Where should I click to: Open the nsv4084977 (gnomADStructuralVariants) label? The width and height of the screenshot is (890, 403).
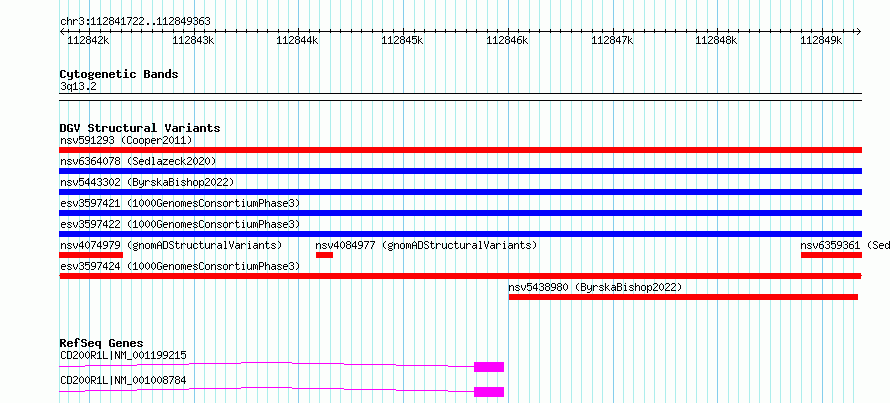(426, 245)
